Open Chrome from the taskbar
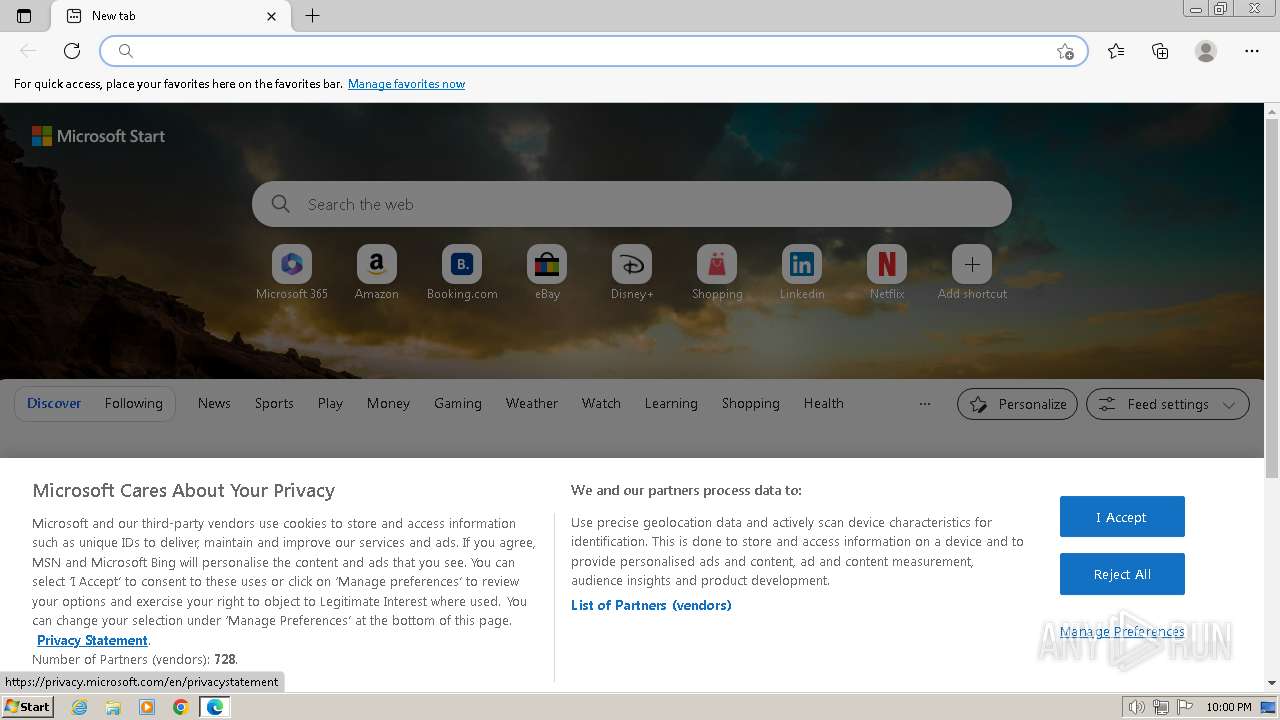The height and width of the screenshot is (720, 1280). click(x=180, y=707)
